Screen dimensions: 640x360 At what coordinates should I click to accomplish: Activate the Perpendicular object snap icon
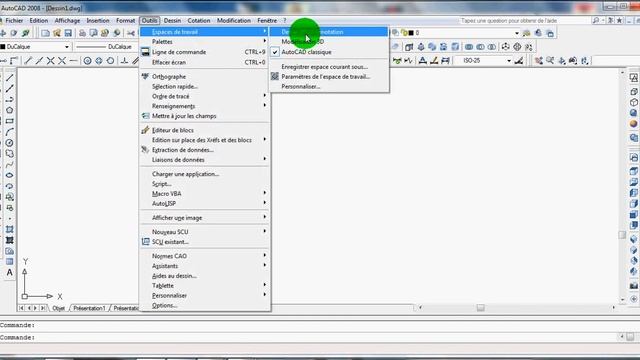(x=124, y=61)
